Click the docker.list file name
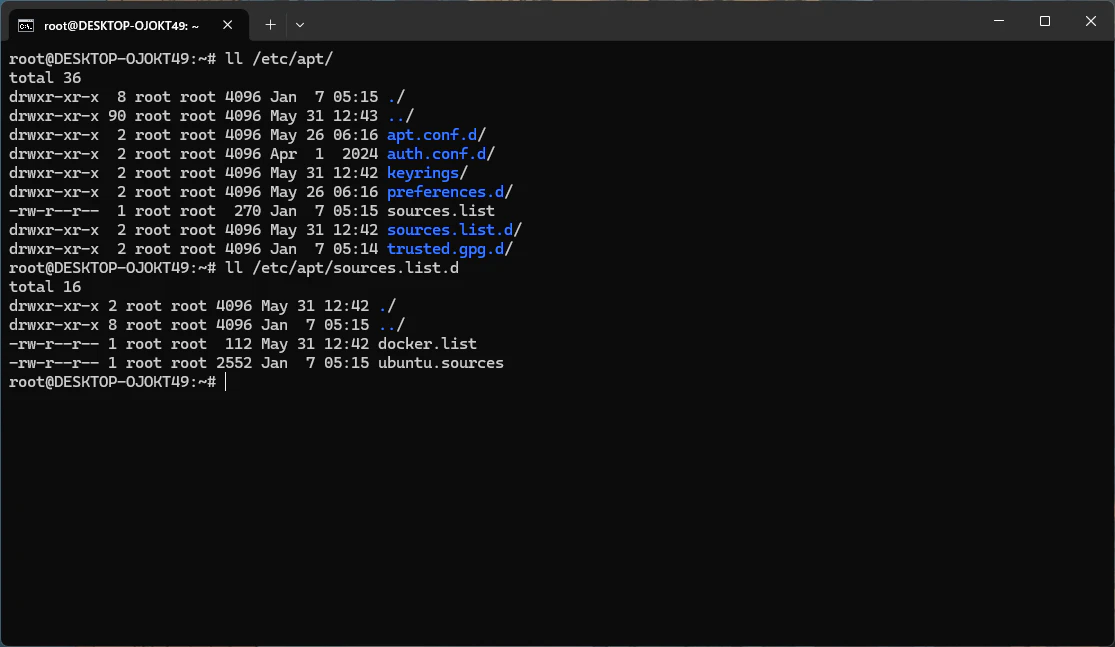 [x=427, y=344]
